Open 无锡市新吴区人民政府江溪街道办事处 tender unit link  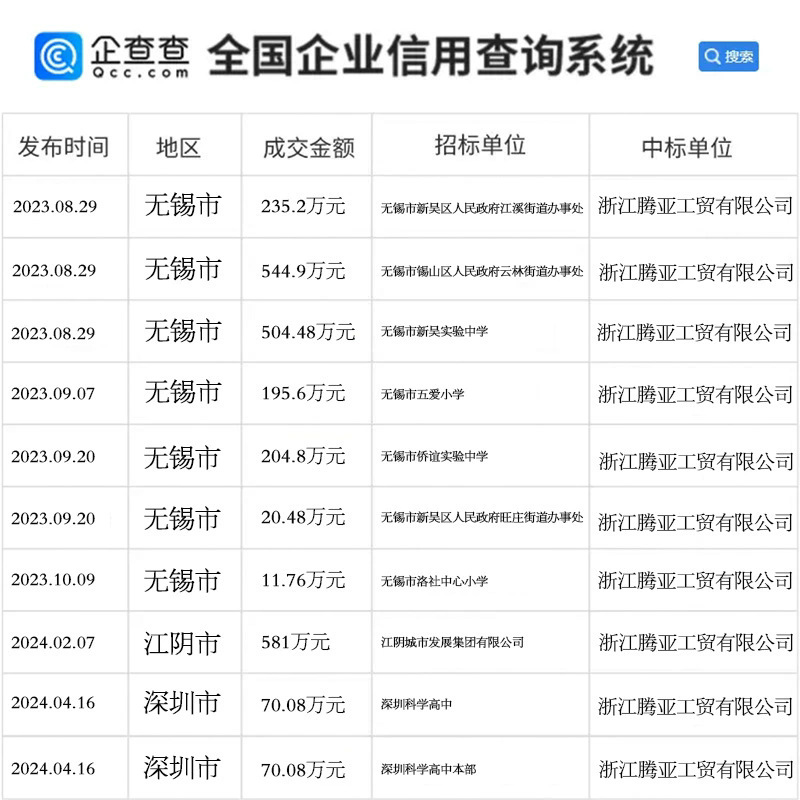(481, 208)
